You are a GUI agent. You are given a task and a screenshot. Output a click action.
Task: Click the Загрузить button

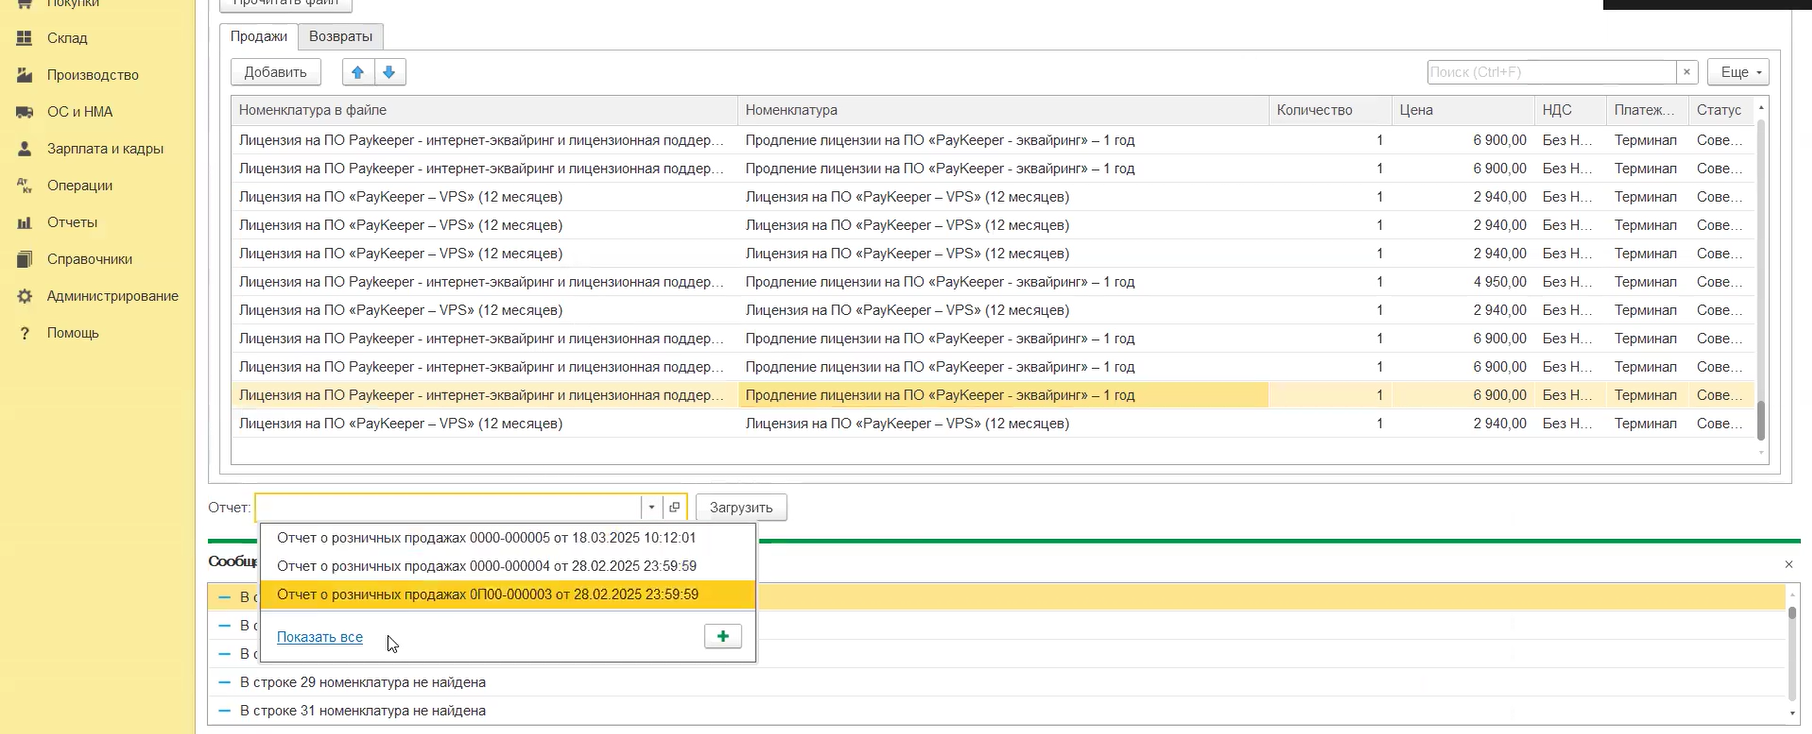(741, 507)
